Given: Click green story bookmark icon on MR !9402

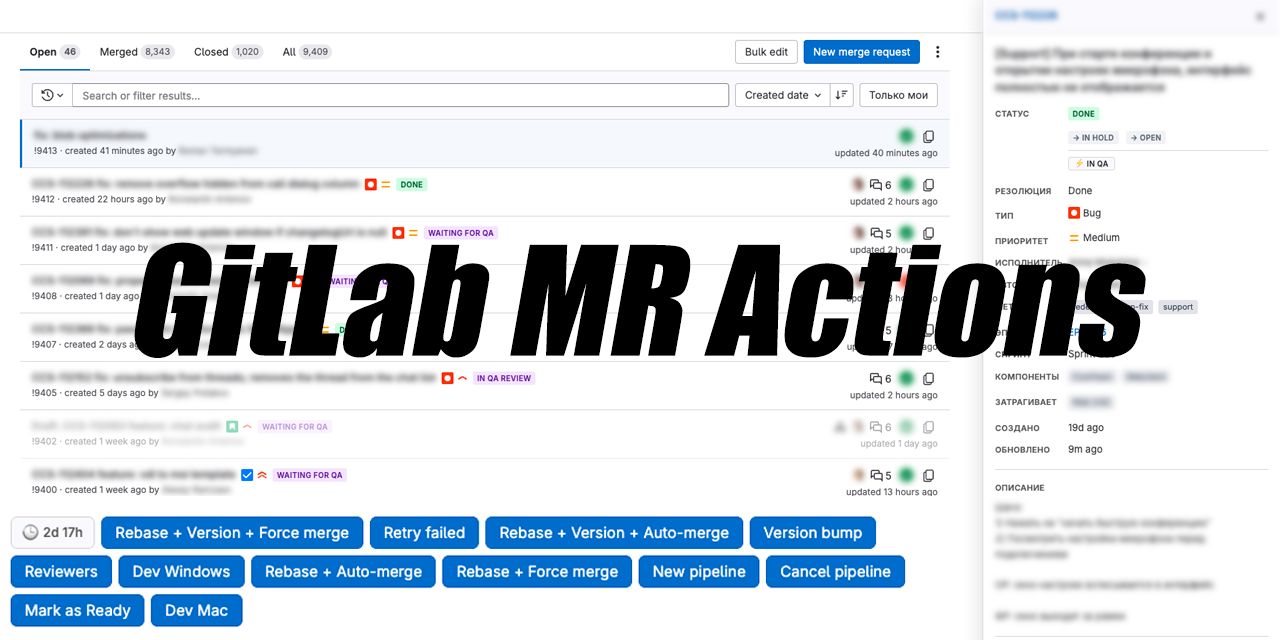Looking at the screenshot, I should click(x=232, y=426).
